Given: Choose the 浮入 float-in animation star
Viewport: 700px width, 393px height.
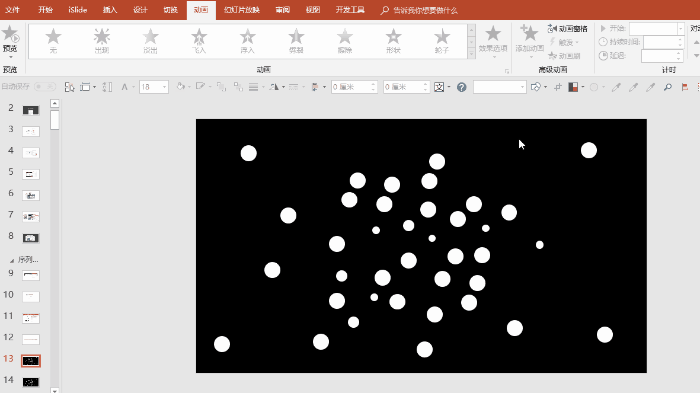Looking at the screenshot, I should coord(247,41).
